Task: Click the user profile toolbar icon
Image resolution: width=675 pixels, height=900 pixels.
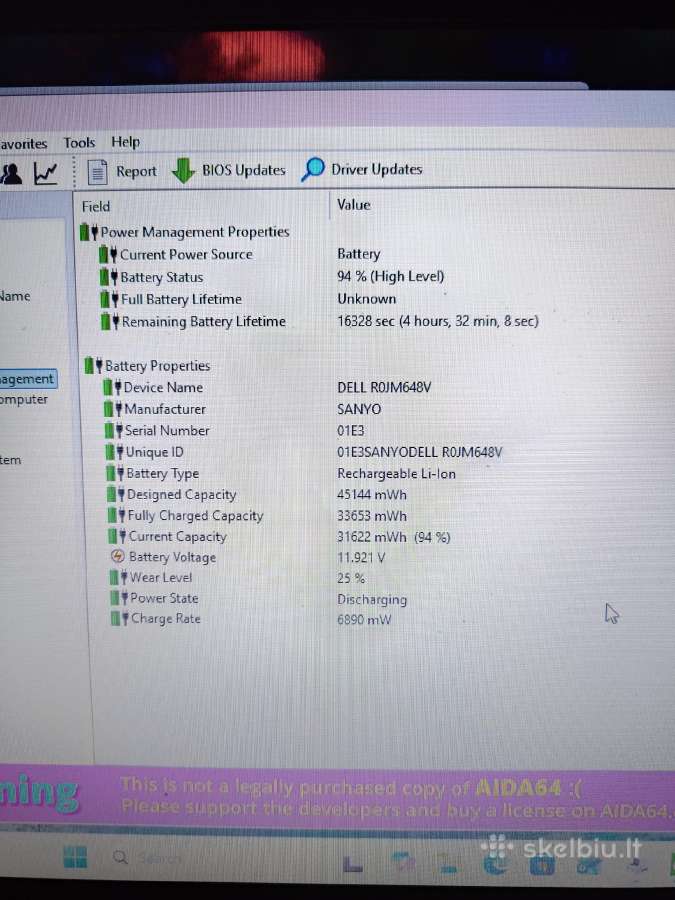Action: click(11, 173)
